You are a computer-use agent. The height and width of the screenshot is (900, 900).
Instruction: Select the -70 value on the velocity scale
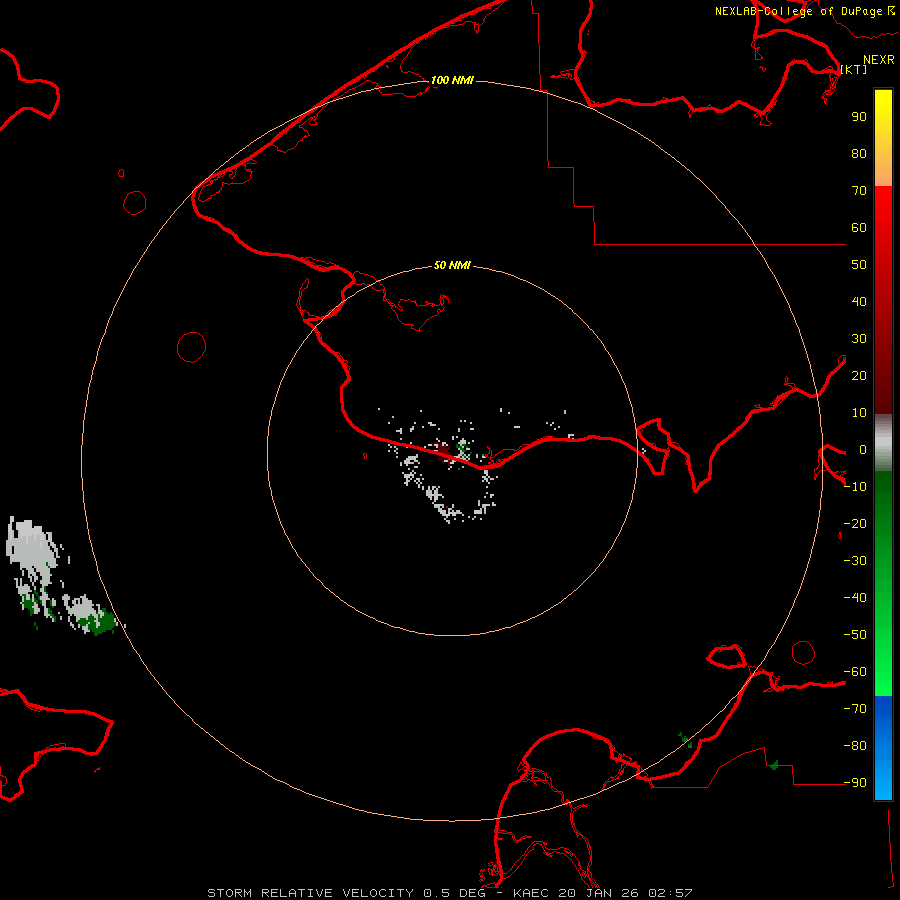click(855, 708)
